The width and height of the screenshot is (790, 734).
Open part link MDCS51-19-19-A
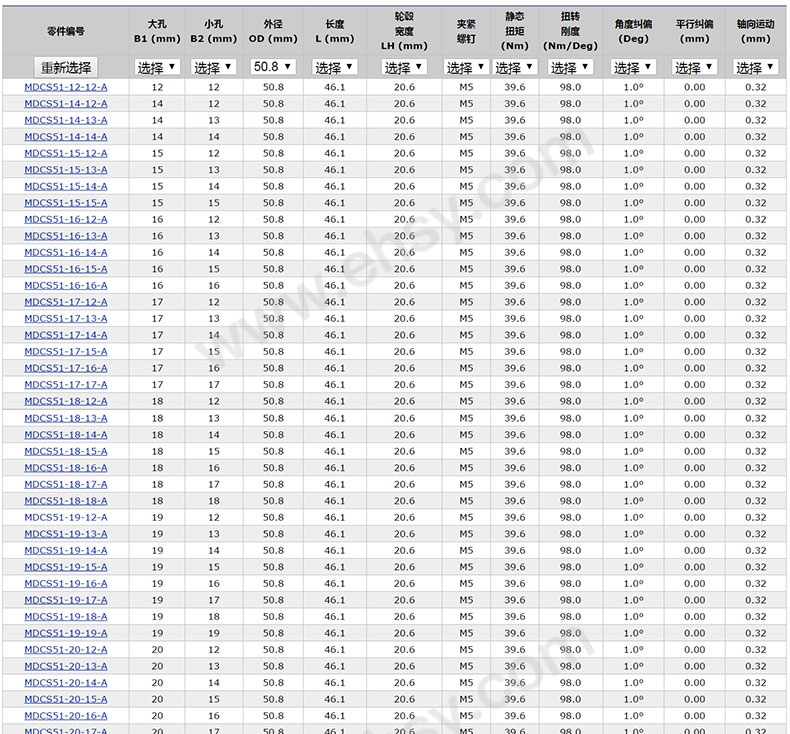pyautogui.click(x=66, y=633)
